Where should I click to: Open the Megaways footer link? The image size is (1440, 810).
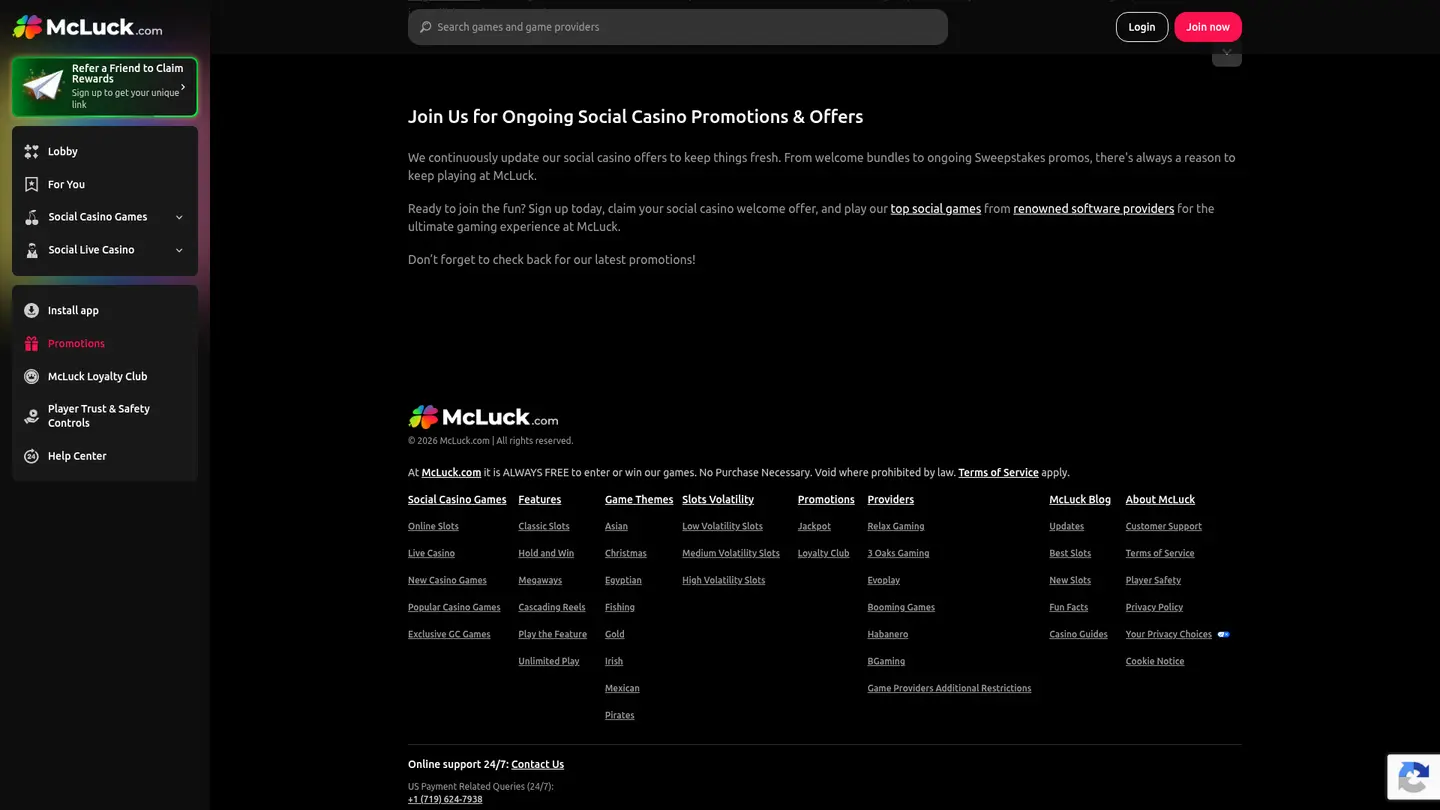(x=540, y=580)
